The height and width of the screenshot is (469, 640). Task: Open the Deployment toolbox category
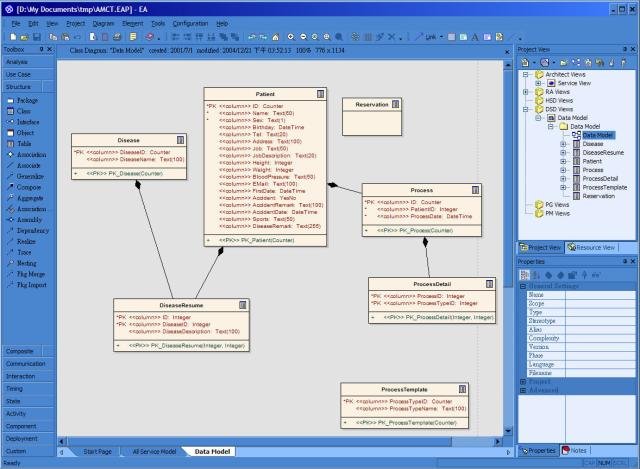tap(28, 438)
